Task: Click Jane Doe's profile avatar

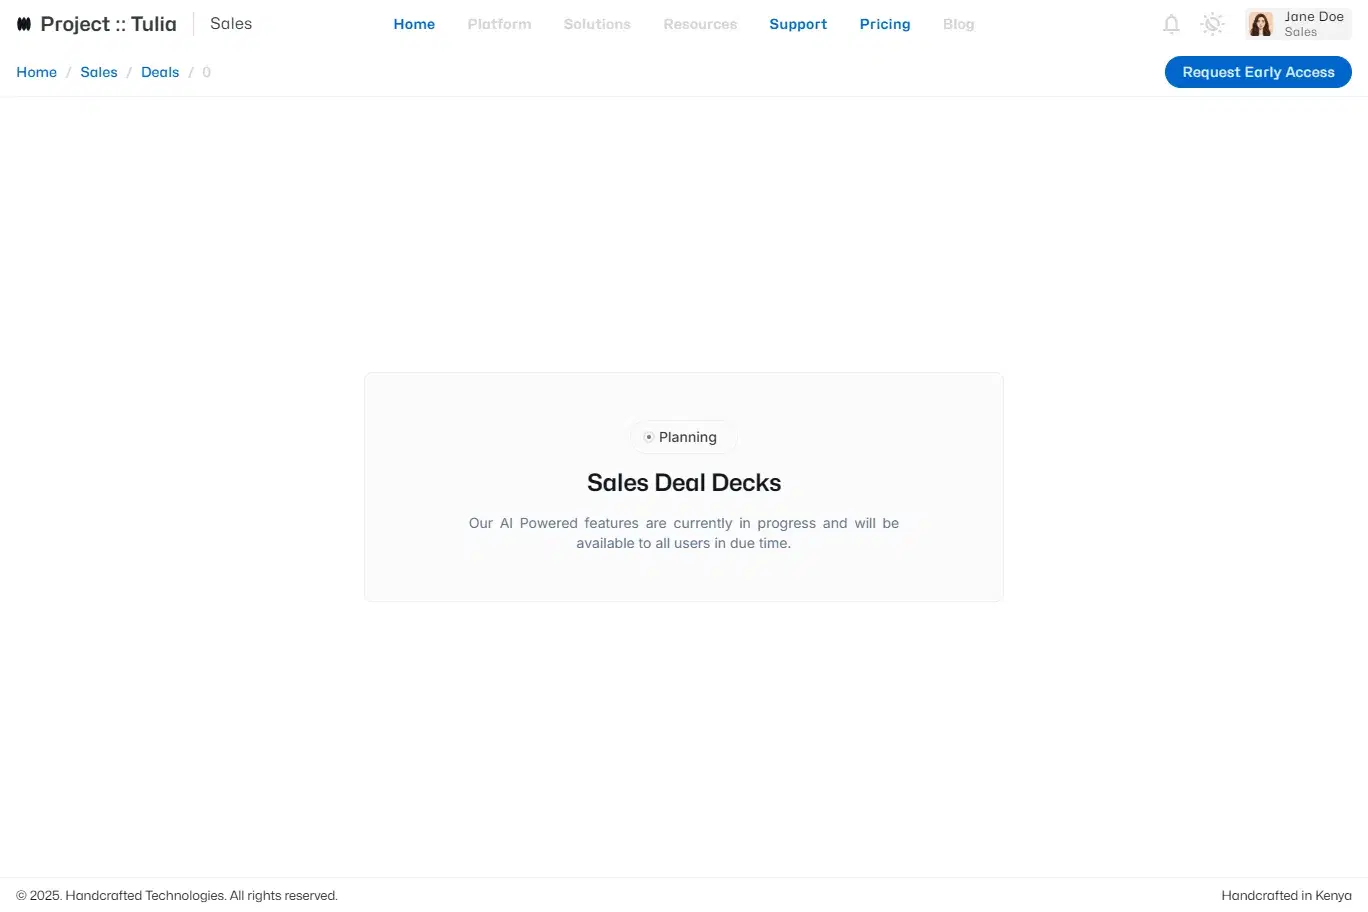Action: (1259, 23)
